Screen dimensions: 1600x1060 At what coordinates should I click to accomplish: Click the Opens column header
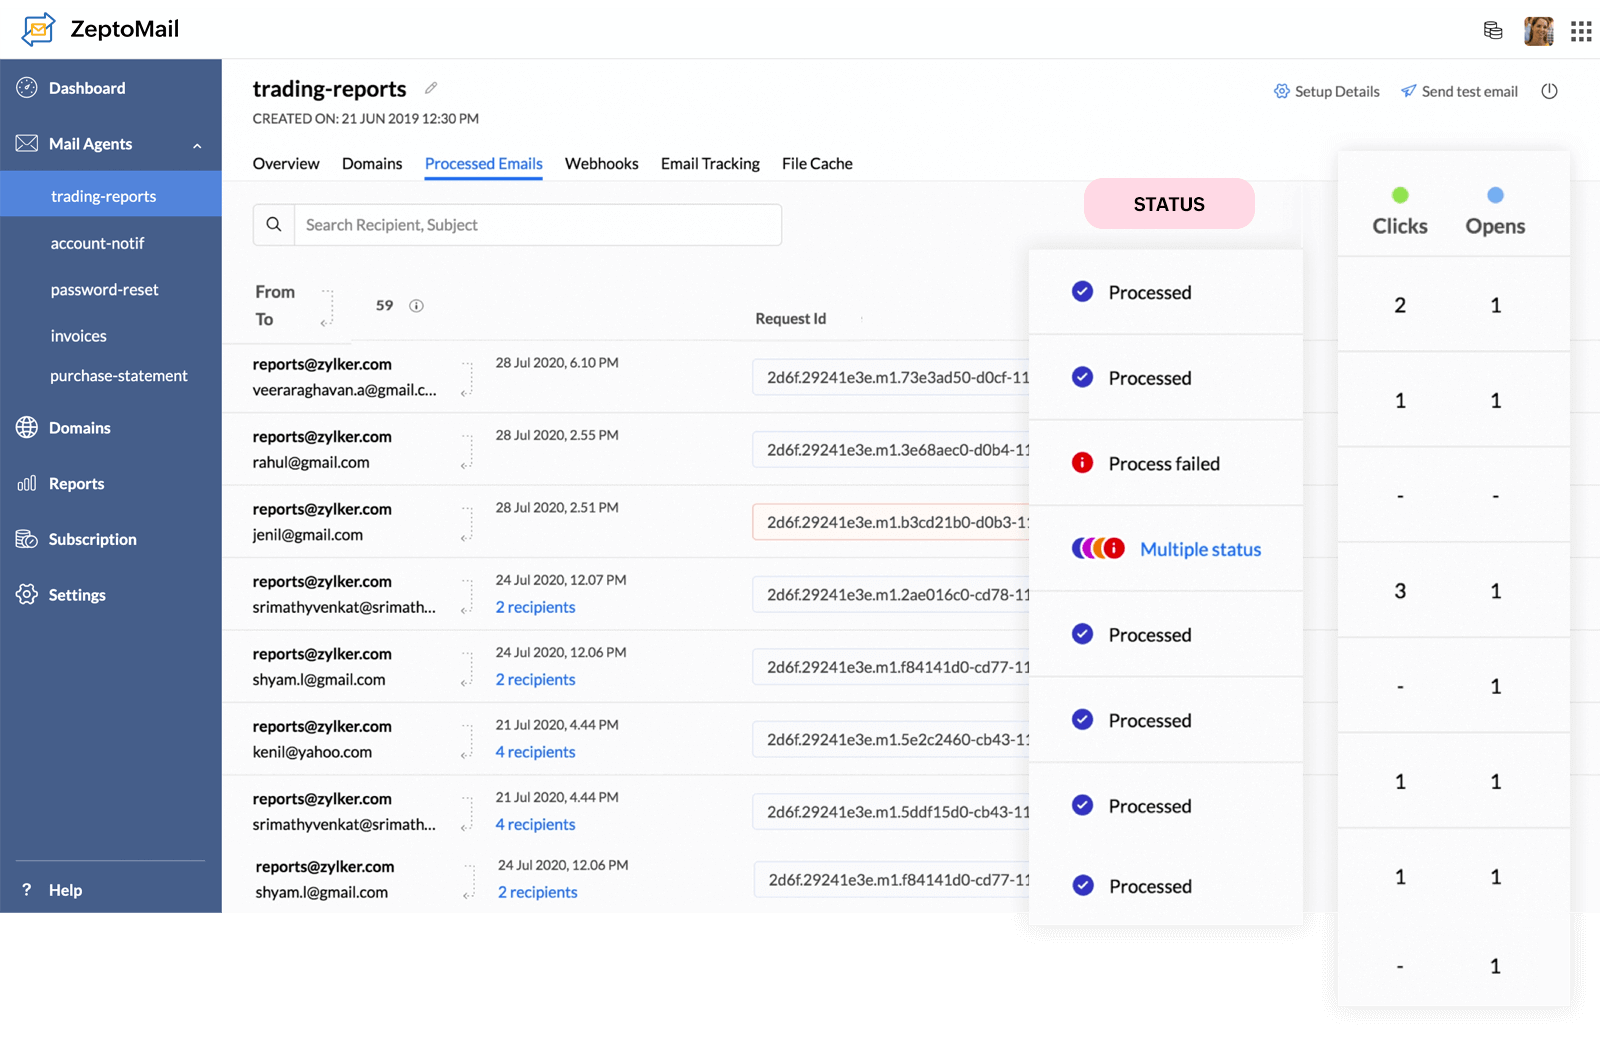[x=1495, y=226]
